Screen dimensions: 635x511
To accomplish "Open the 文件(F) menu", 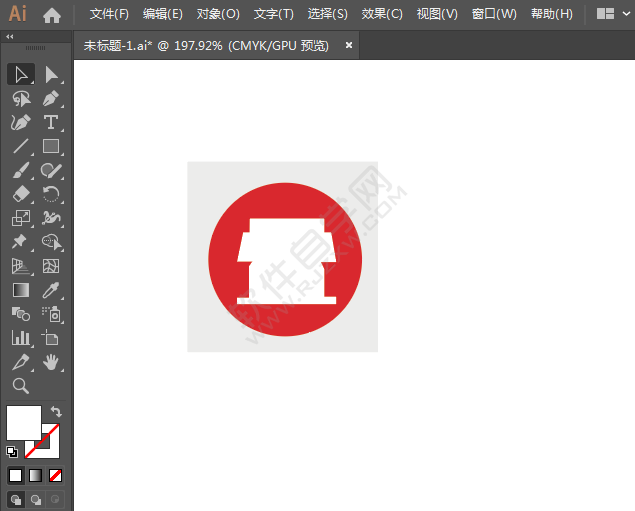I will [109, 14].
